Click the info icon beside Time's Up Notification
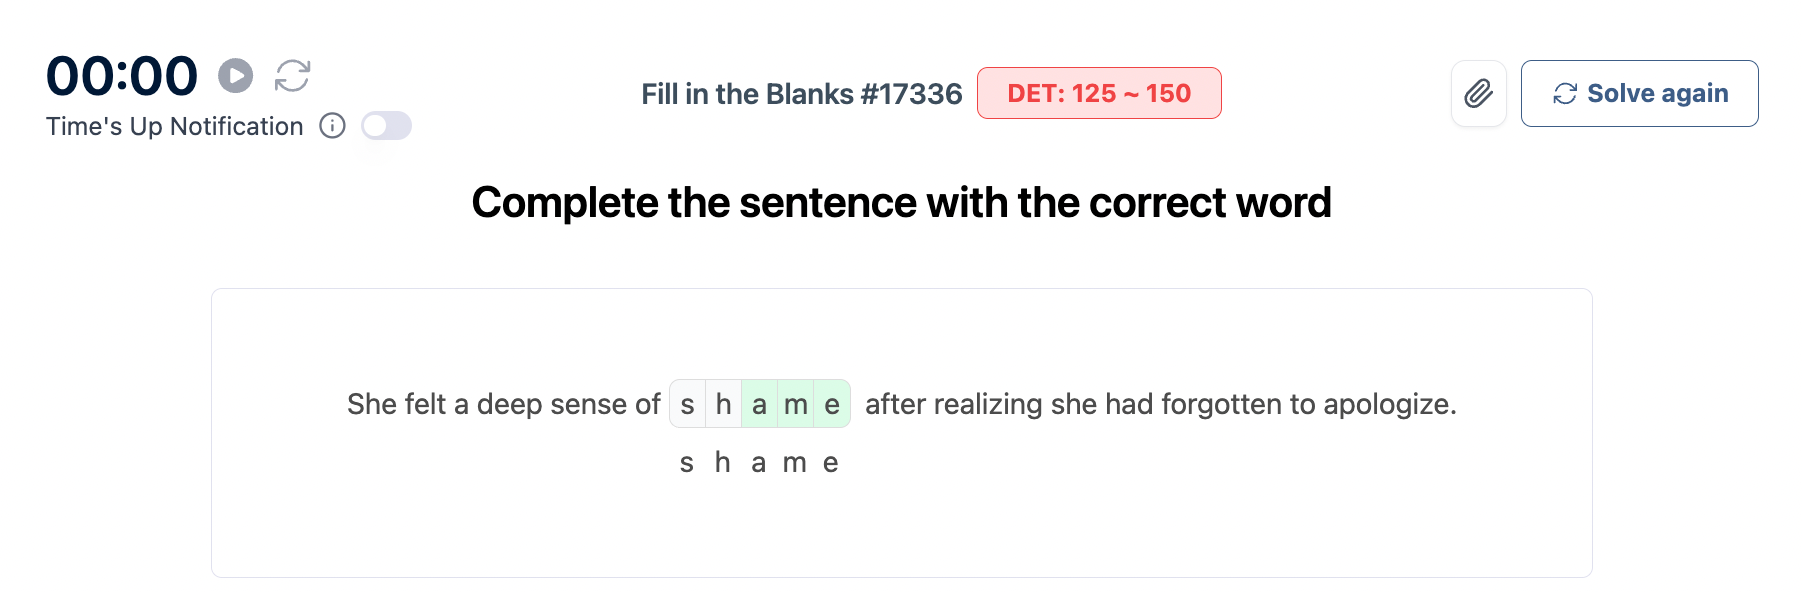This screenshot has height=592, width=1802. pyautogui.click(x=332, y=126)
